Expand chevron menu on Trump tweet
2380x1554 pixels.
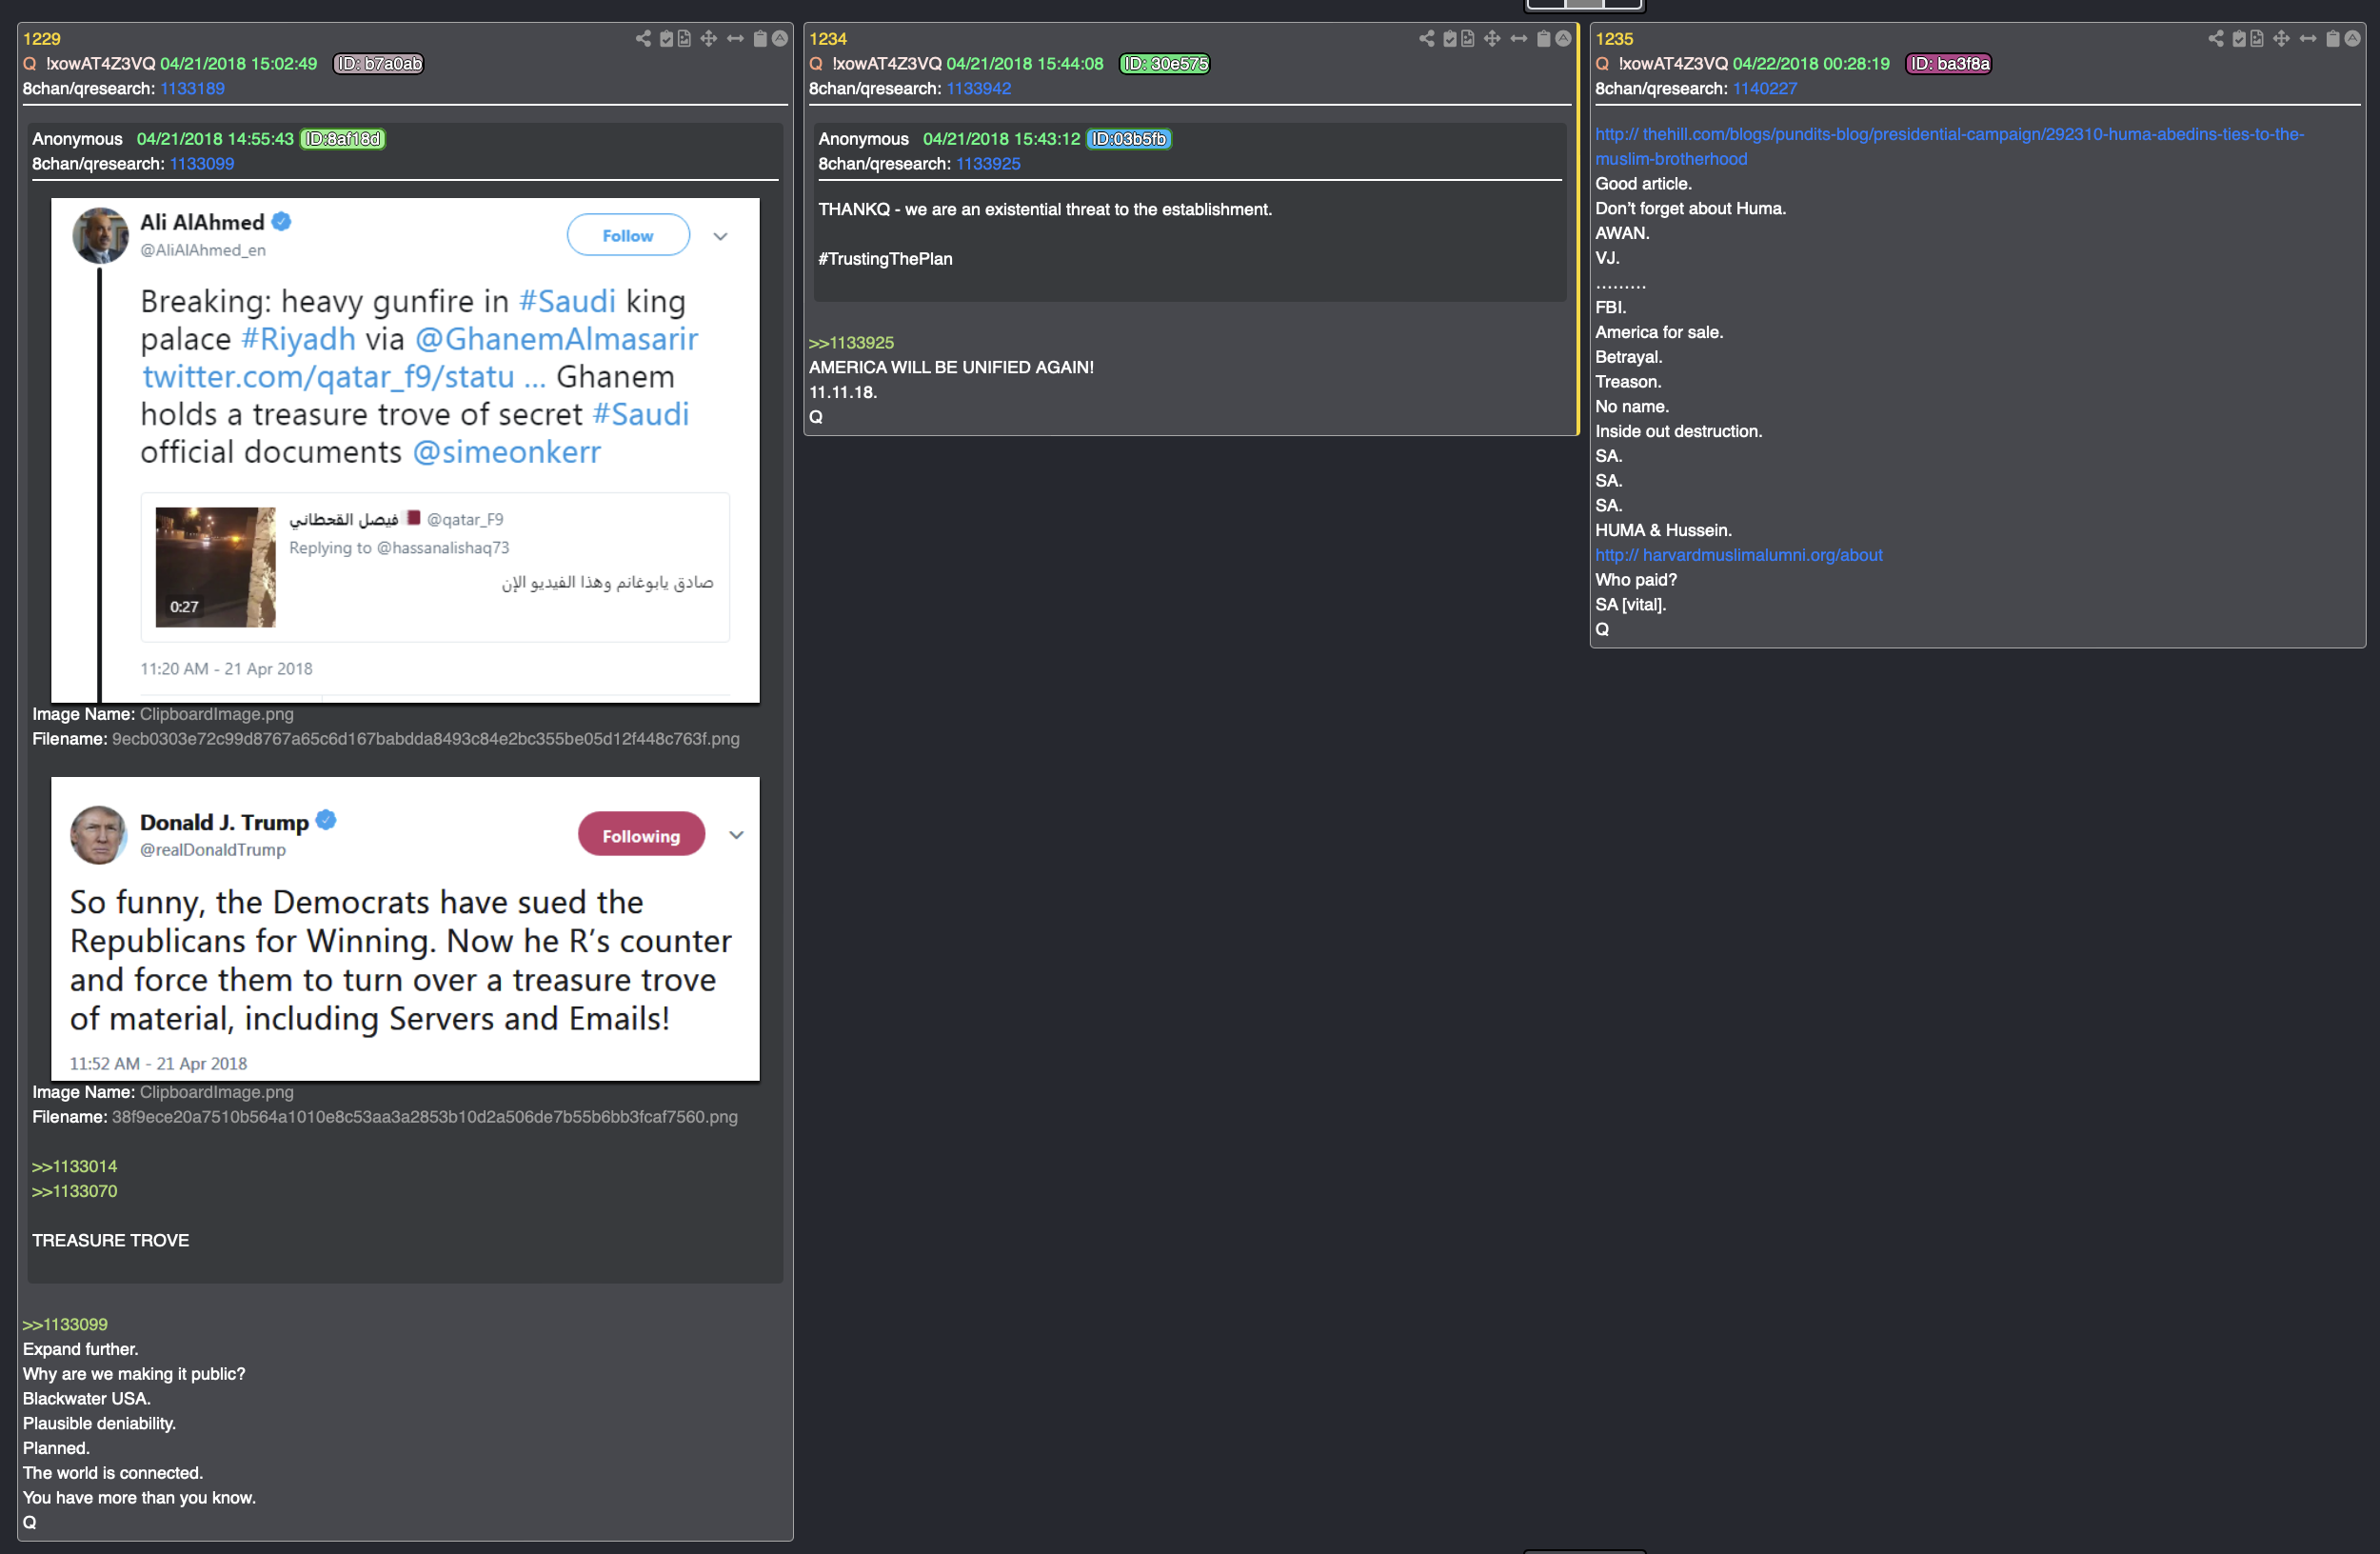pos(736,835)
